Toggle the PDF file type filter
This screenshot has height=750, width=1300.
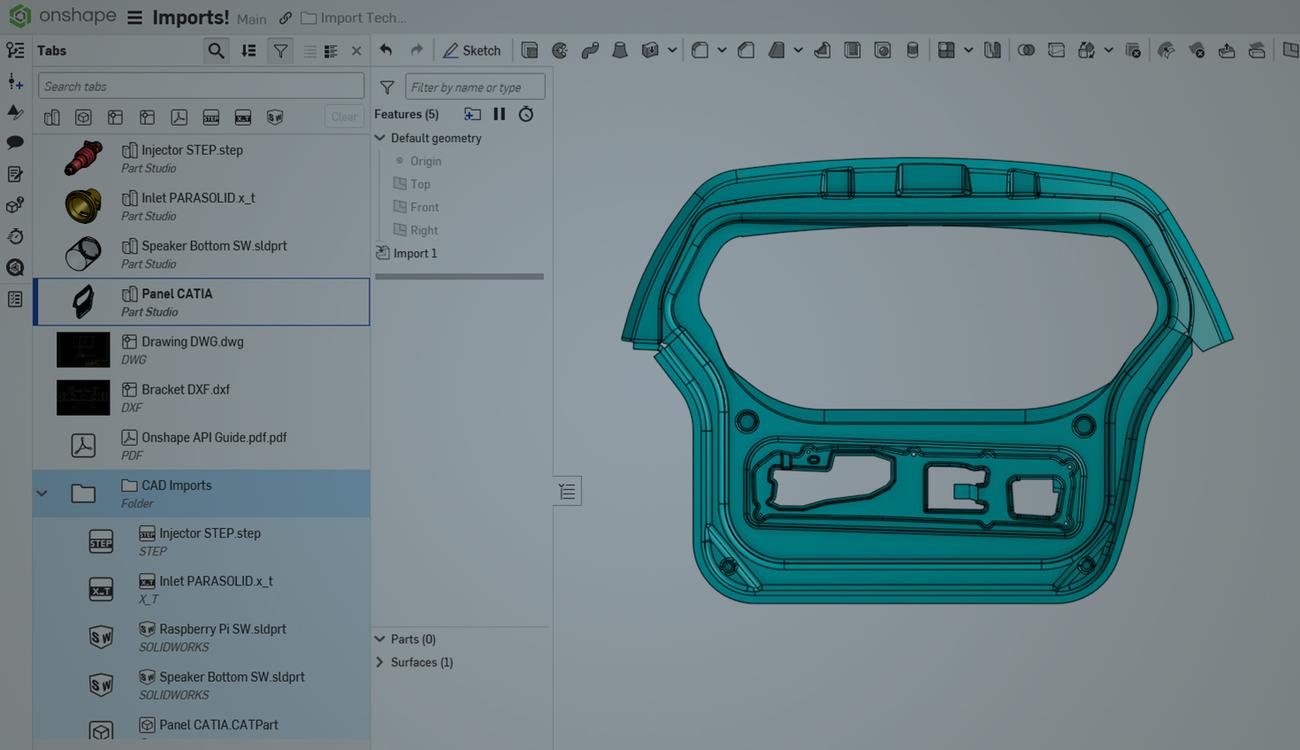179,117
